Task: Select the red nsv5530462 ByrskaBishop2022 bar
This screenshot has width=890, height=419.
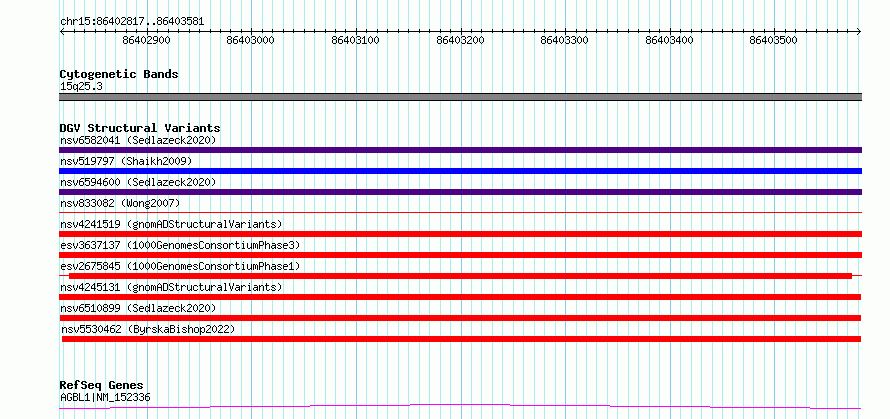Action: click(x=461, y=339)
